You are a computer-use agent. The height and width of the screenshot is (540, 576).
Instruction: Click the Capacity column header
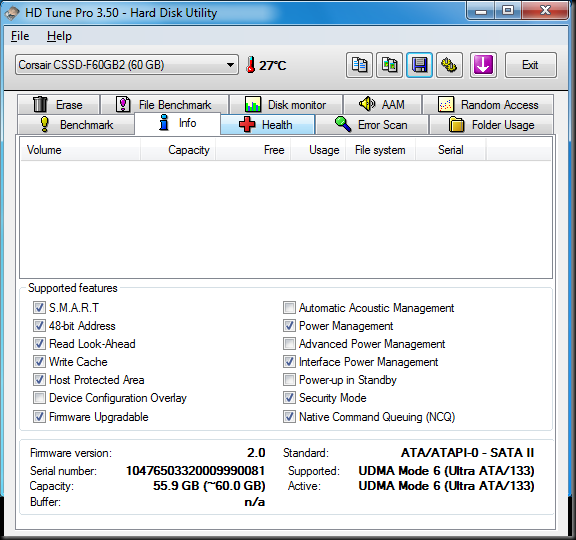pyautogui.click(x=178, y=150)
